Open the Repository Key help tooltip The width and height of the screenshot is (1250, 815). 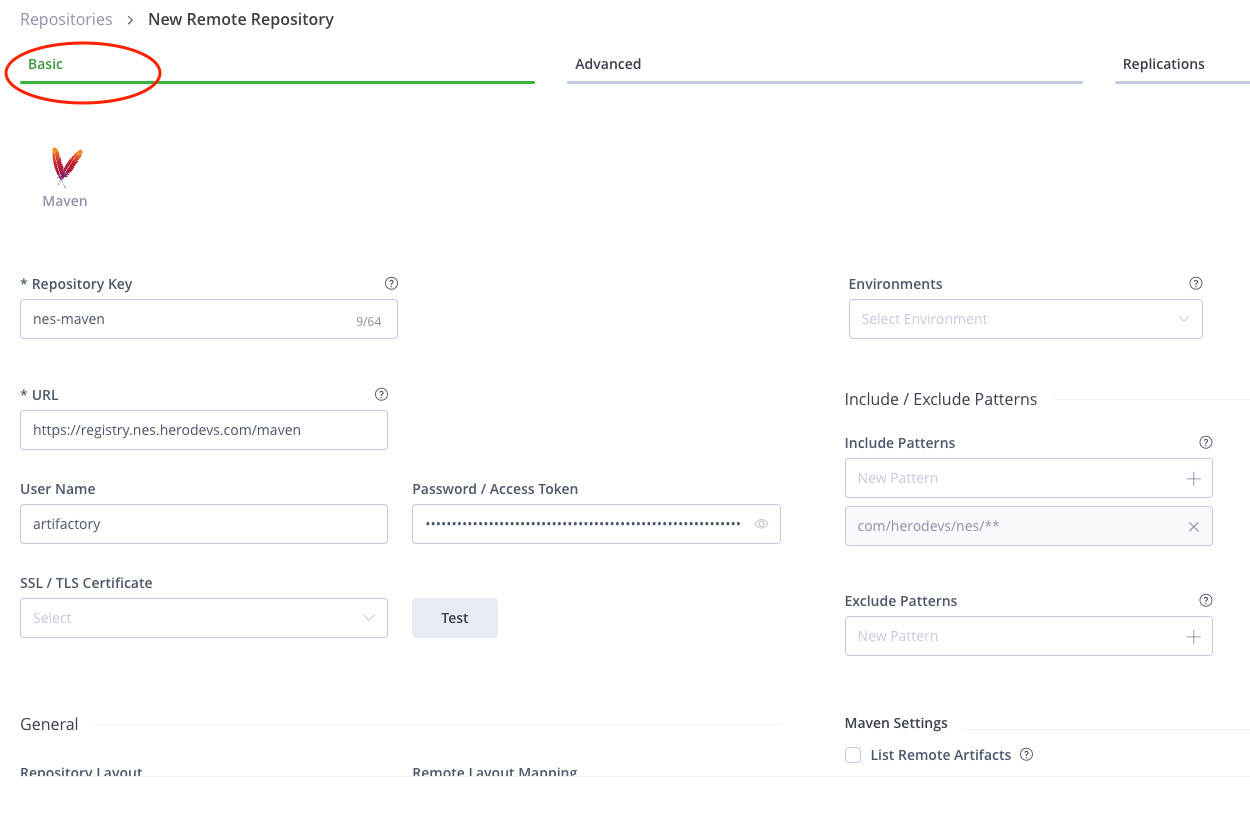391,283
